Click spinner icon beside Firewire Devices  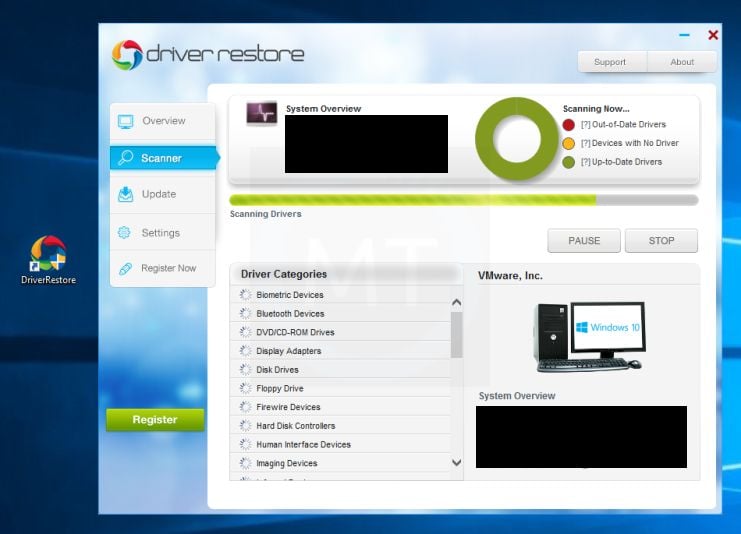point(245,407)
